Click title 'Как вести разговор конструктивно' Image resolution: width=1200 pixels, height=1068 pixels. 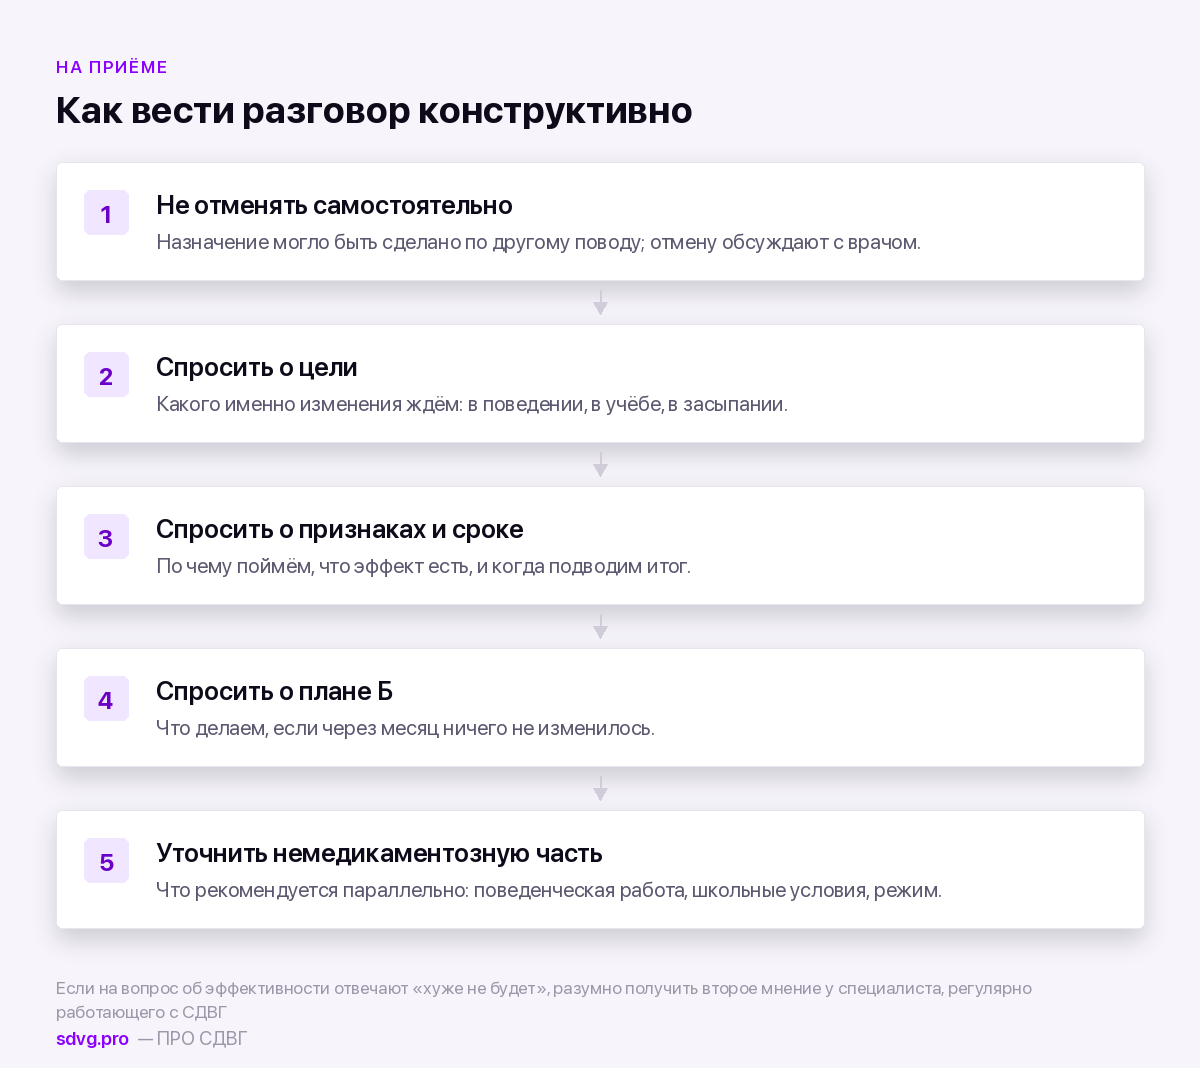tap(374, 110)
